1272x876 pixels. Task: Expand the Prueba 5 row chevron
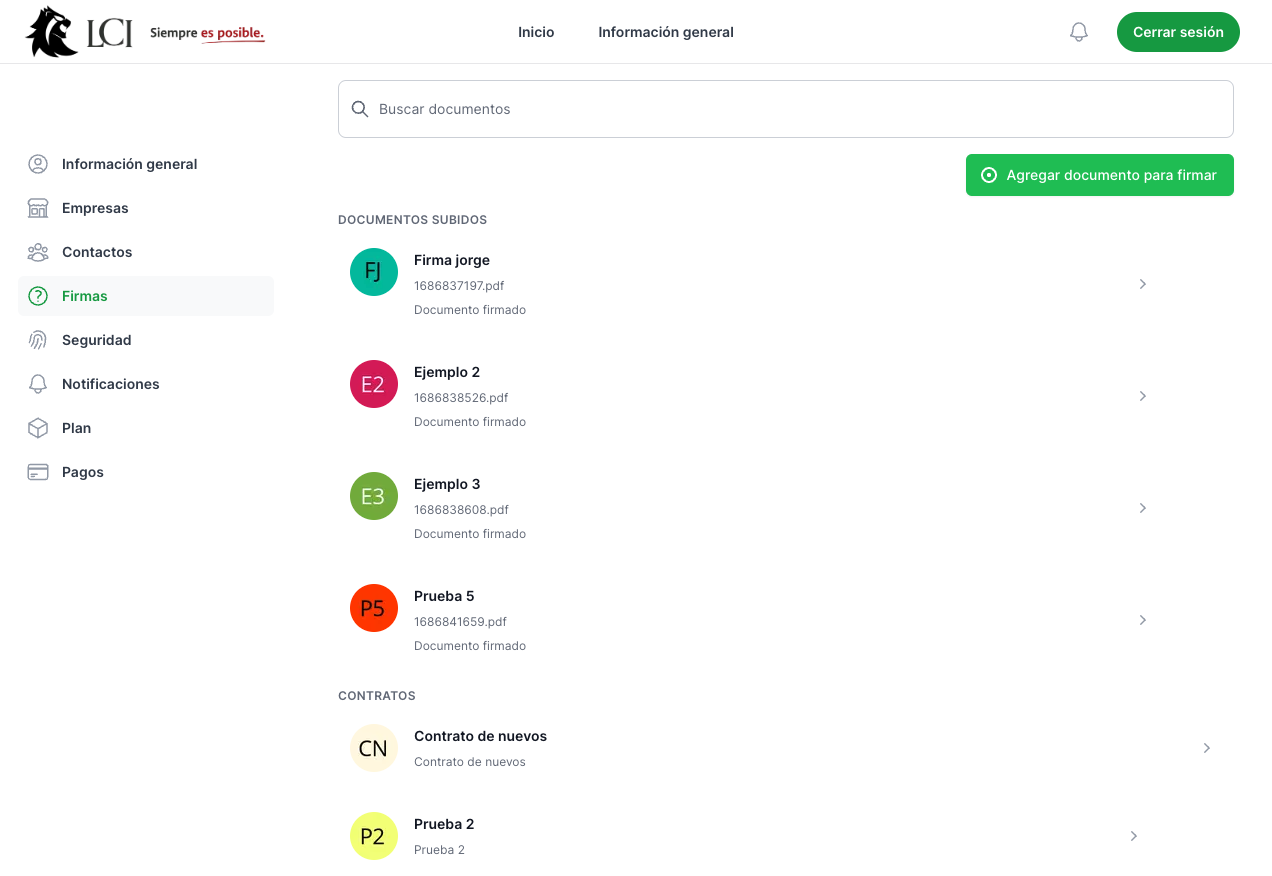coord(1142,620)
